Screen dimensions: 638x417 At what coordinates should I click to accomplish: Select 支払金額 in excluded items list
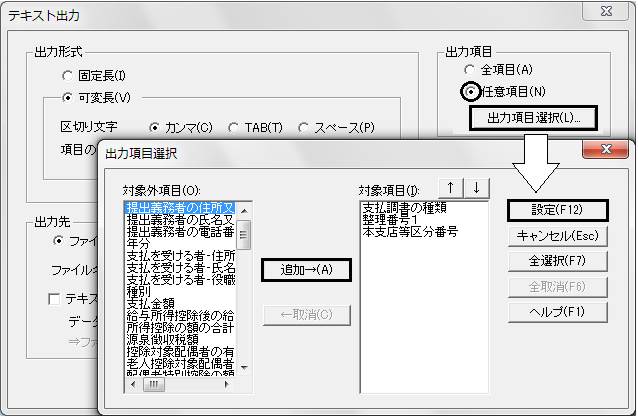click(x=151, y=303)
